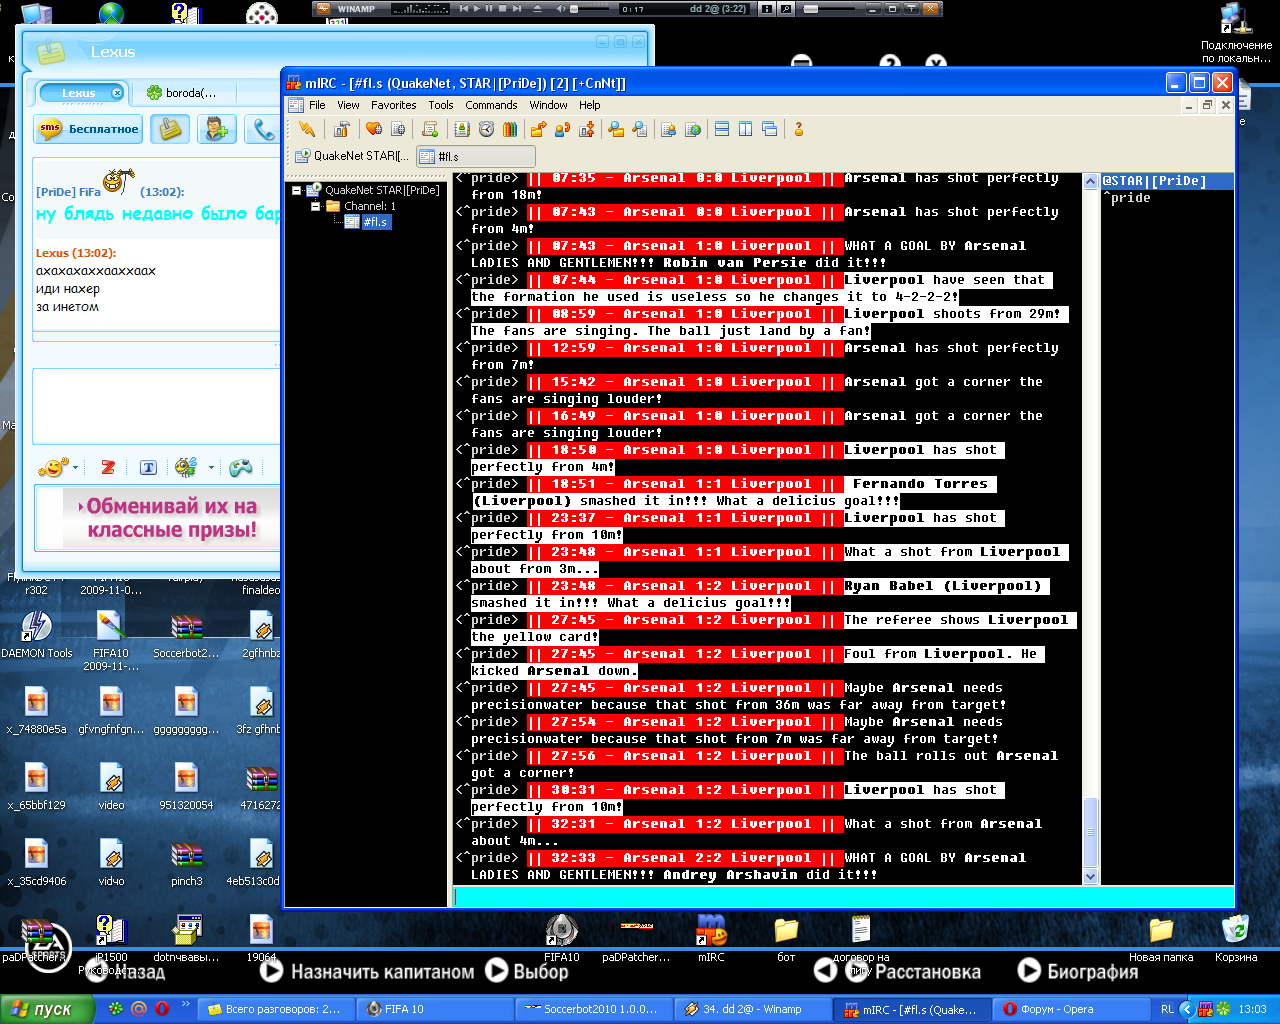The image size is (1280, 1024).
Task: Open the Tools menu in mIRC
Action: [441, 105]
